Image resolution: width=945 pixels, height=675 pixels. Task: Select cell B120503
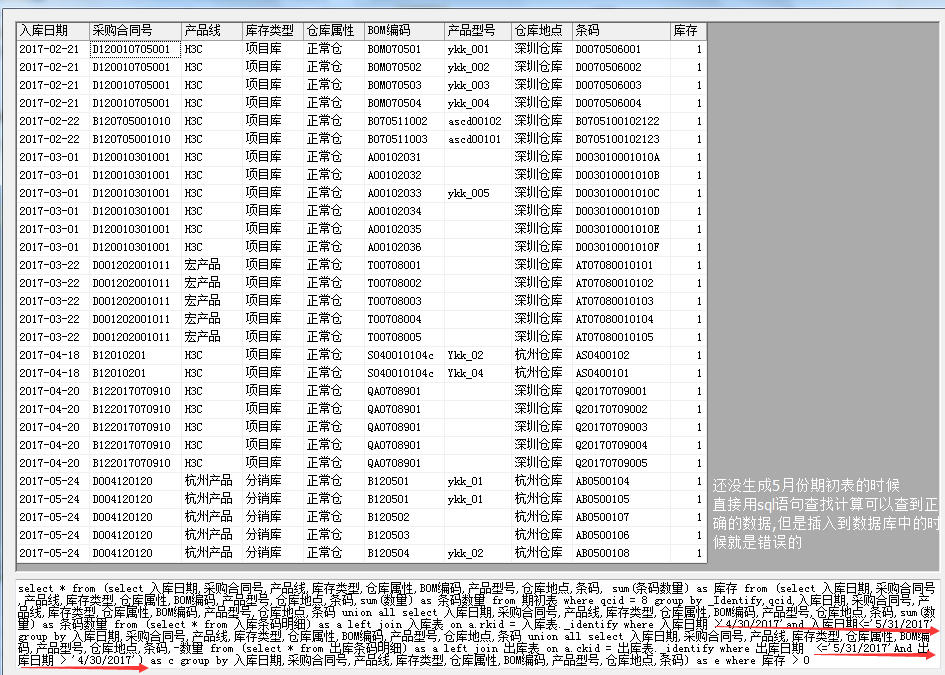coord(404,535)
